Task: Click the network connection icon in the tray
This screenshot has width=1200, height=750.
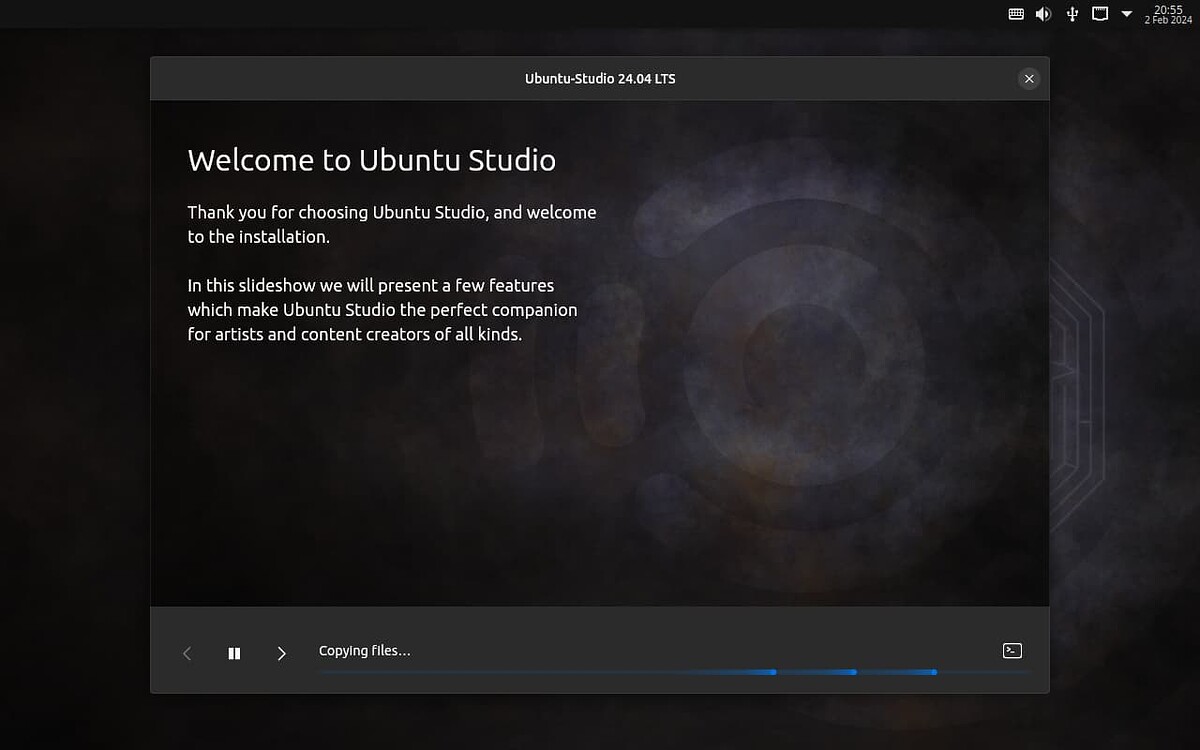Action: (x=1099, y=14)
